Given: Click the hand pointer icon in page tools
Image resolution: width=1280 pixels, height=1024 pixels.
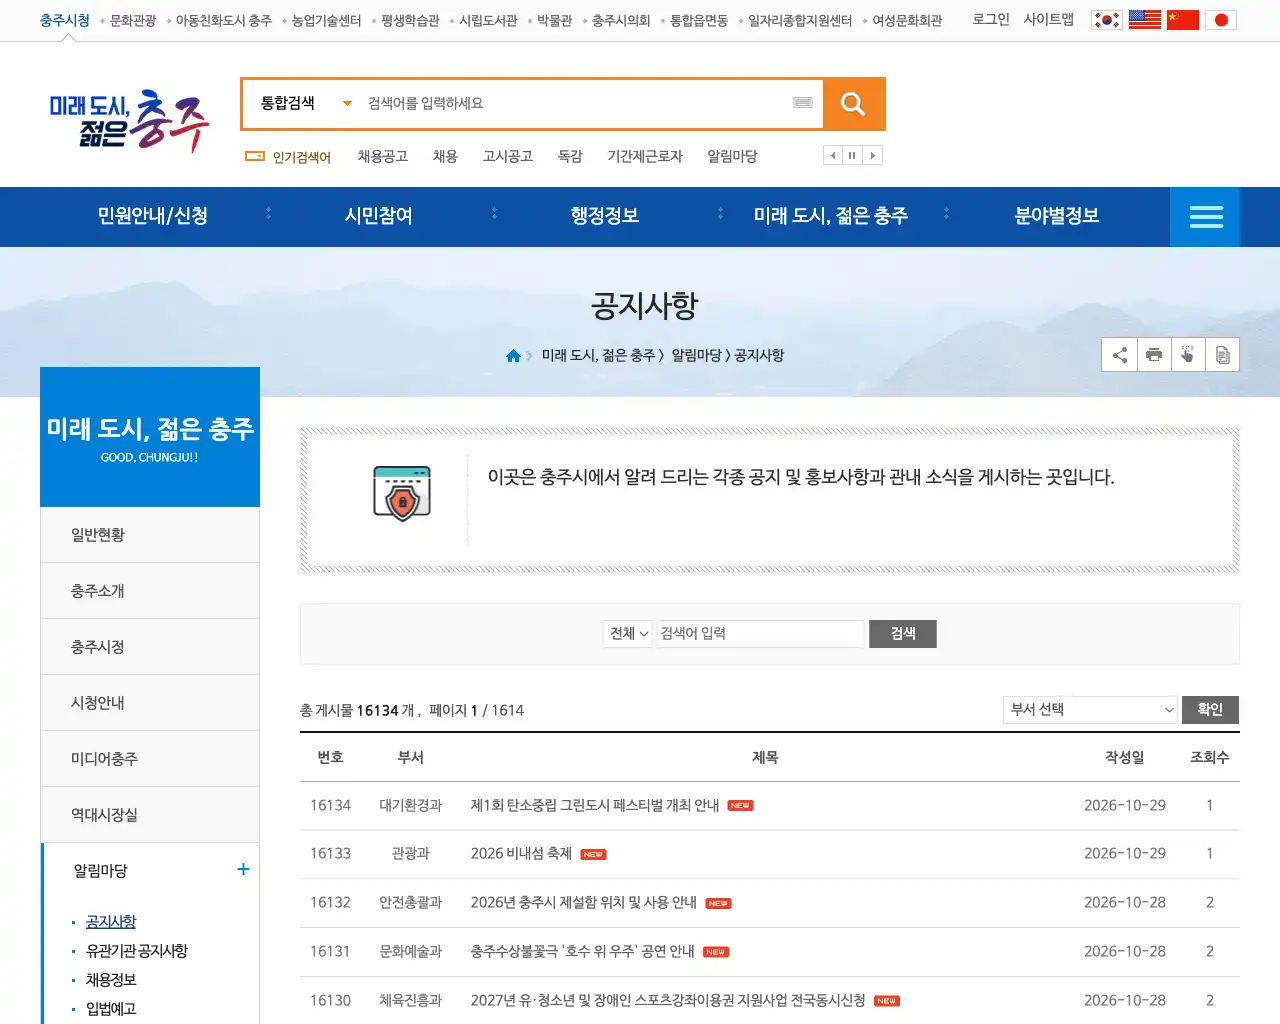Looking at the screenshot, I should pyautogui.click(x=1188, y=355).
